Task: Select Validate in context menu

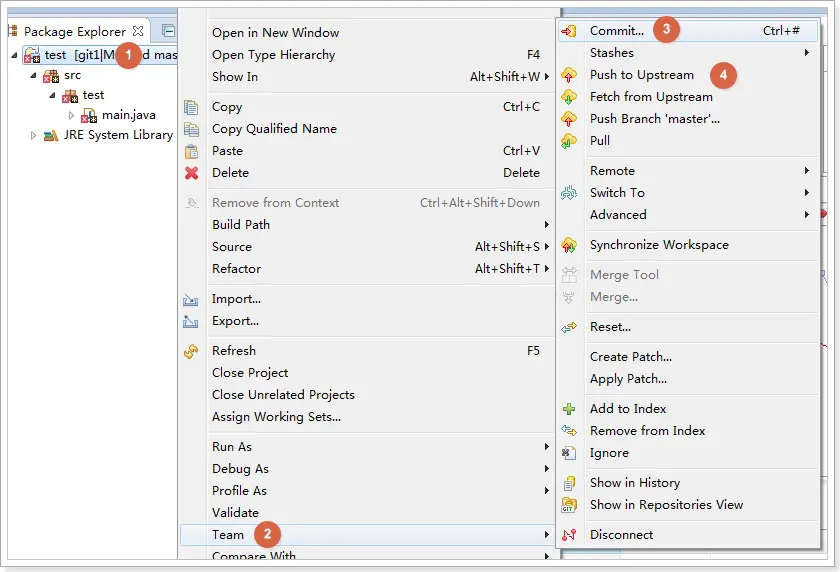Action: 367,513
